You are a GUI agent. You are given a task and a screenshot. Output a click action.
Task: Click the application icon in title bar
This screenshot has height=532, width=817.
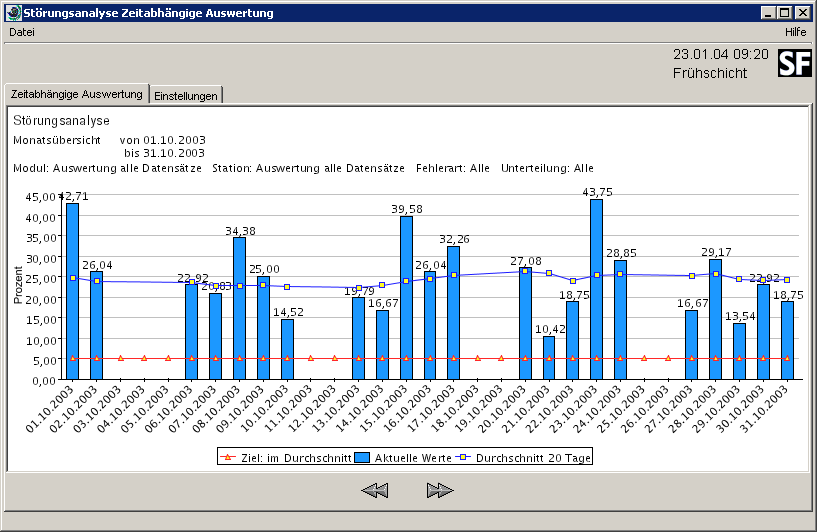13,13
